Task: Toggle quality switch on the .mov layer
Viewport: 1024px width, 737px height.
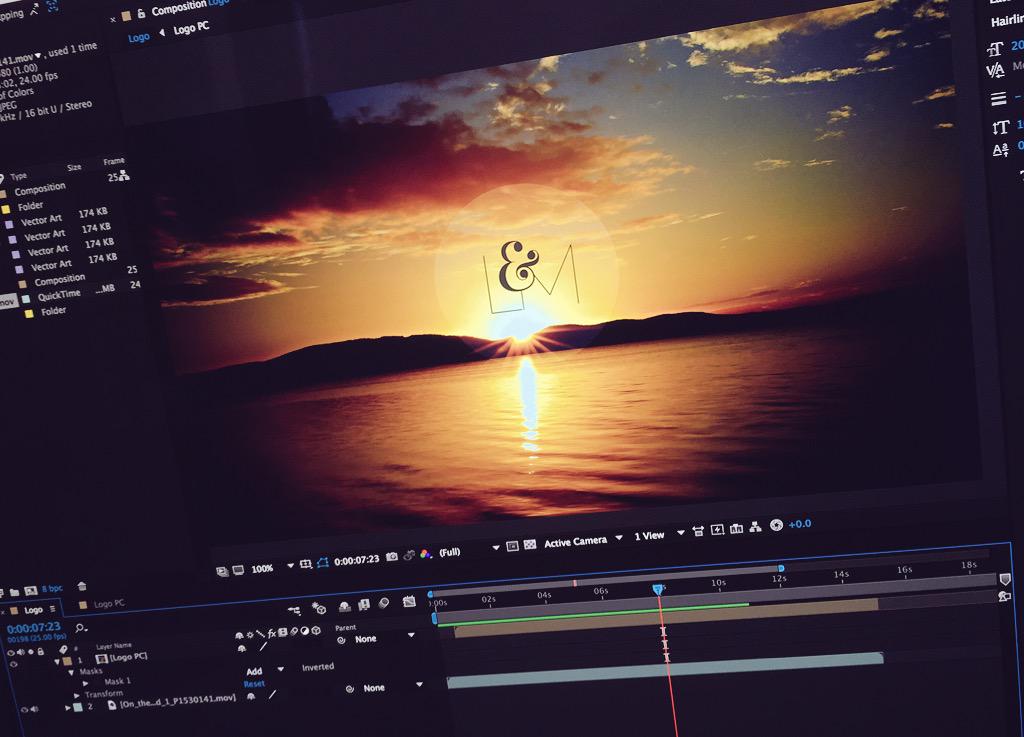Action: pos(272,695)
